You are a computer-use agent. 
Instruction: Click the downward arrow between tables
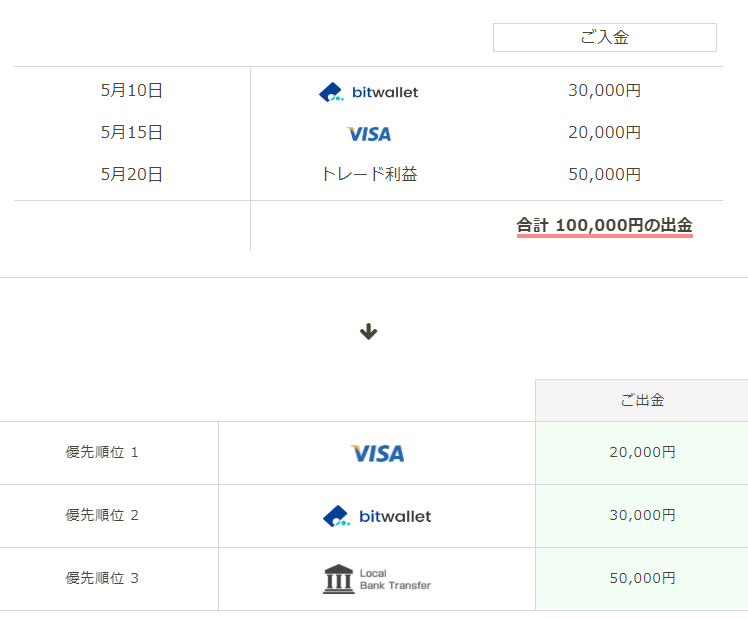368,332
